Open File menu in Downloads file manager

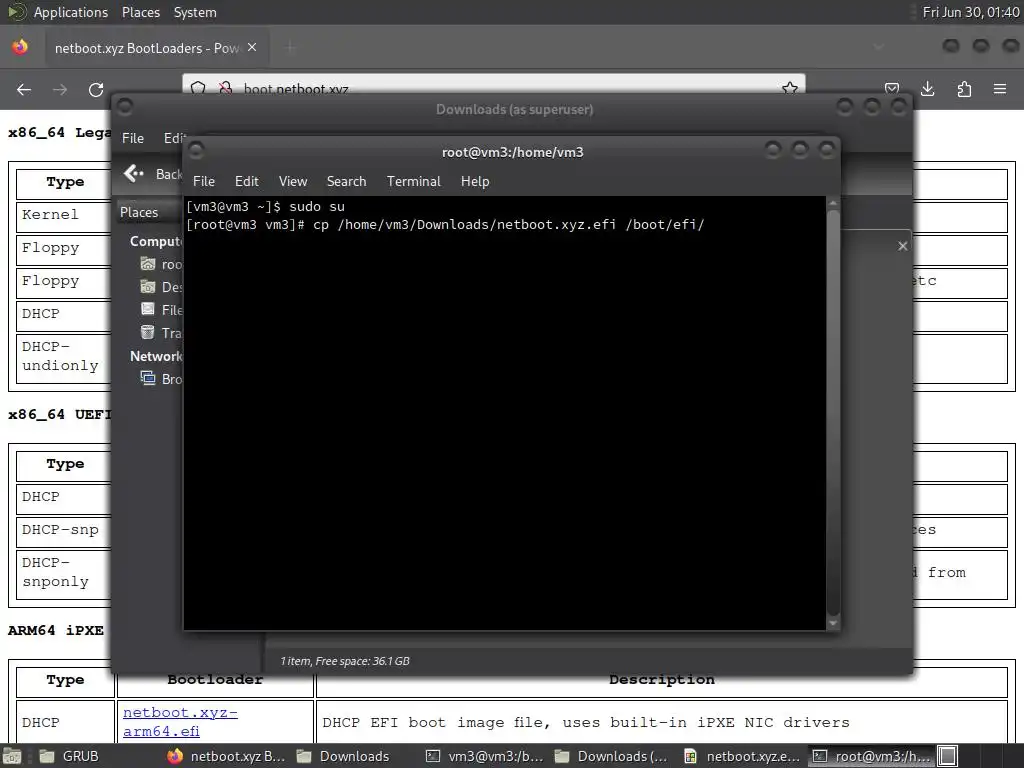[133, 138]
